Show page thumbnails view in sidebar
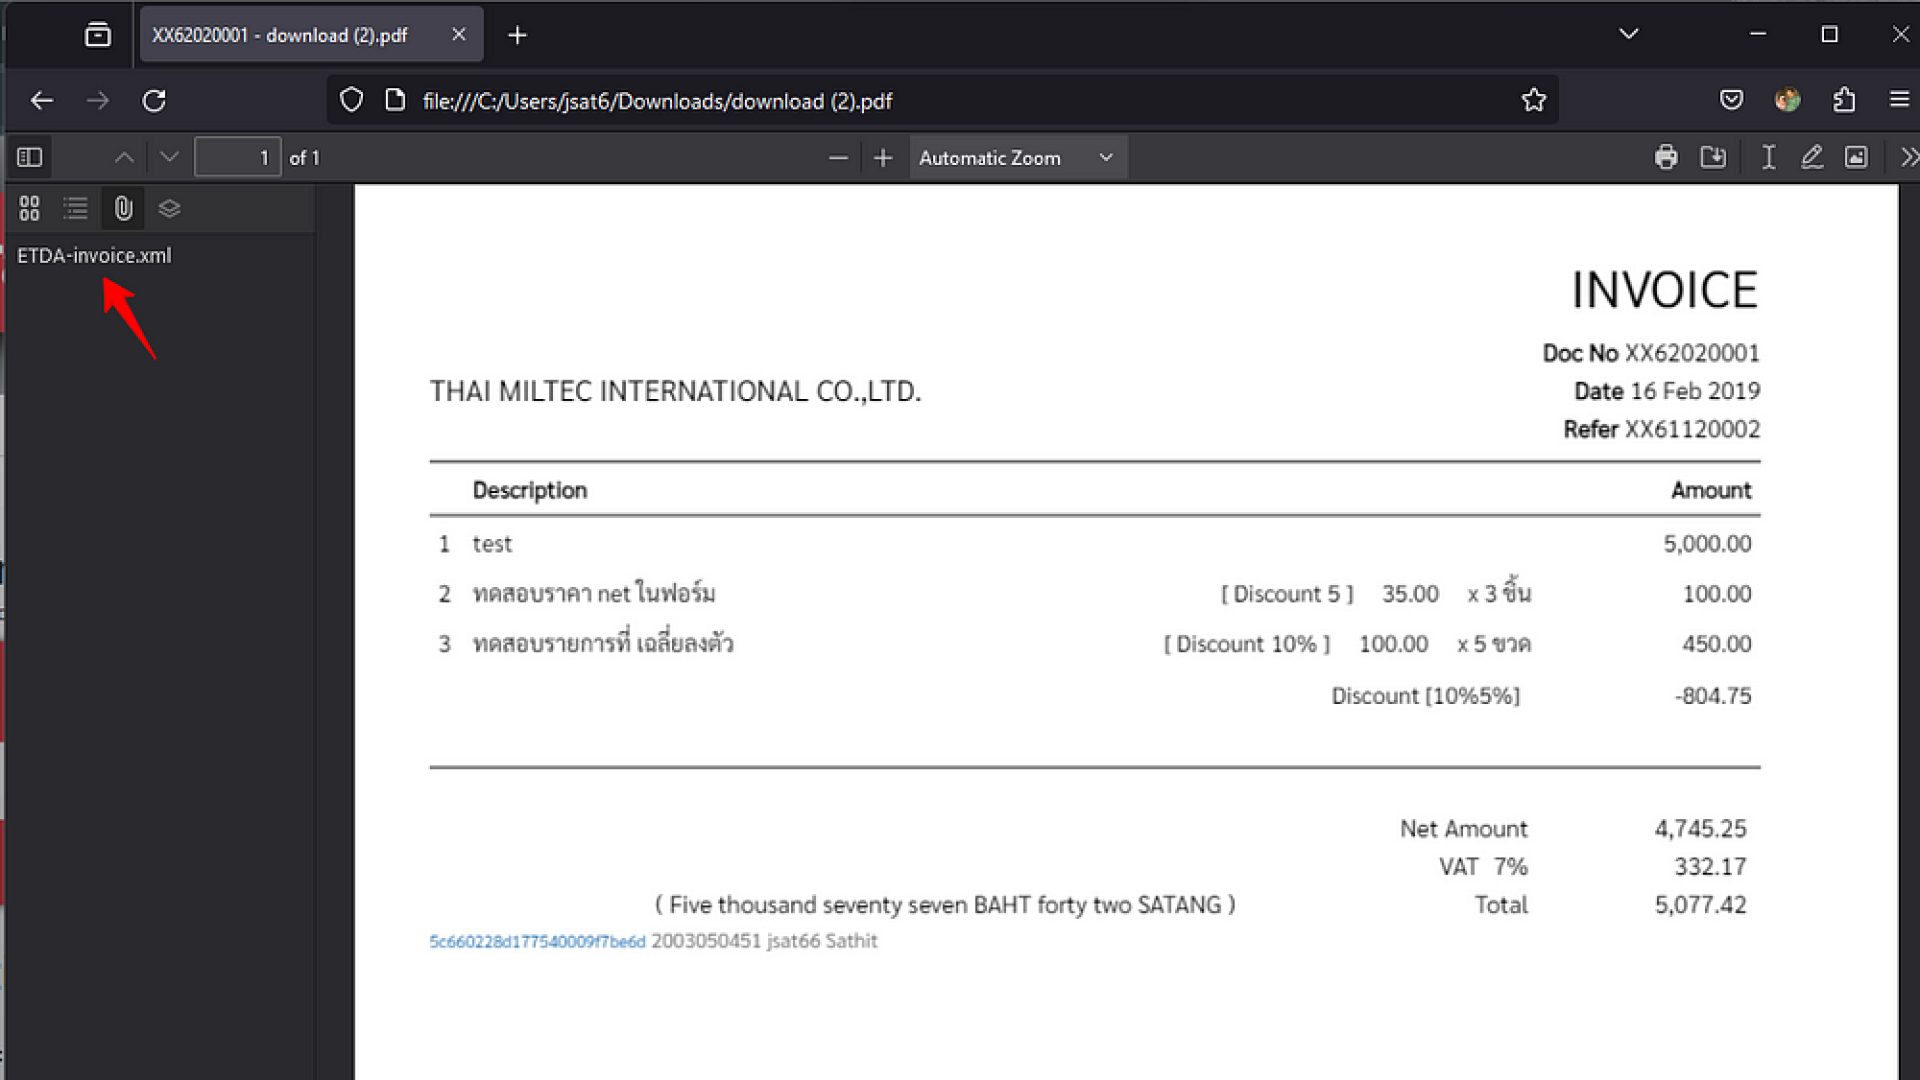This screenshot has height=1080, width=1920. 29,208
